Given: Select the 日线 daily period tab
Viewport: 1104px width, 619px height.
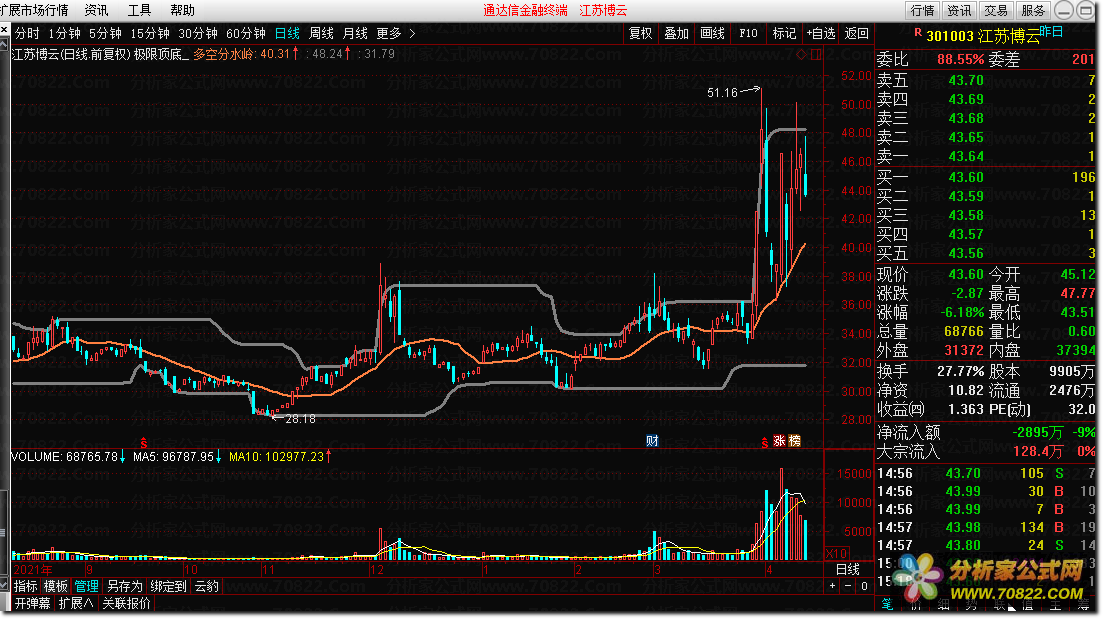Looking at the screenshot, I should tap(287, 33).
